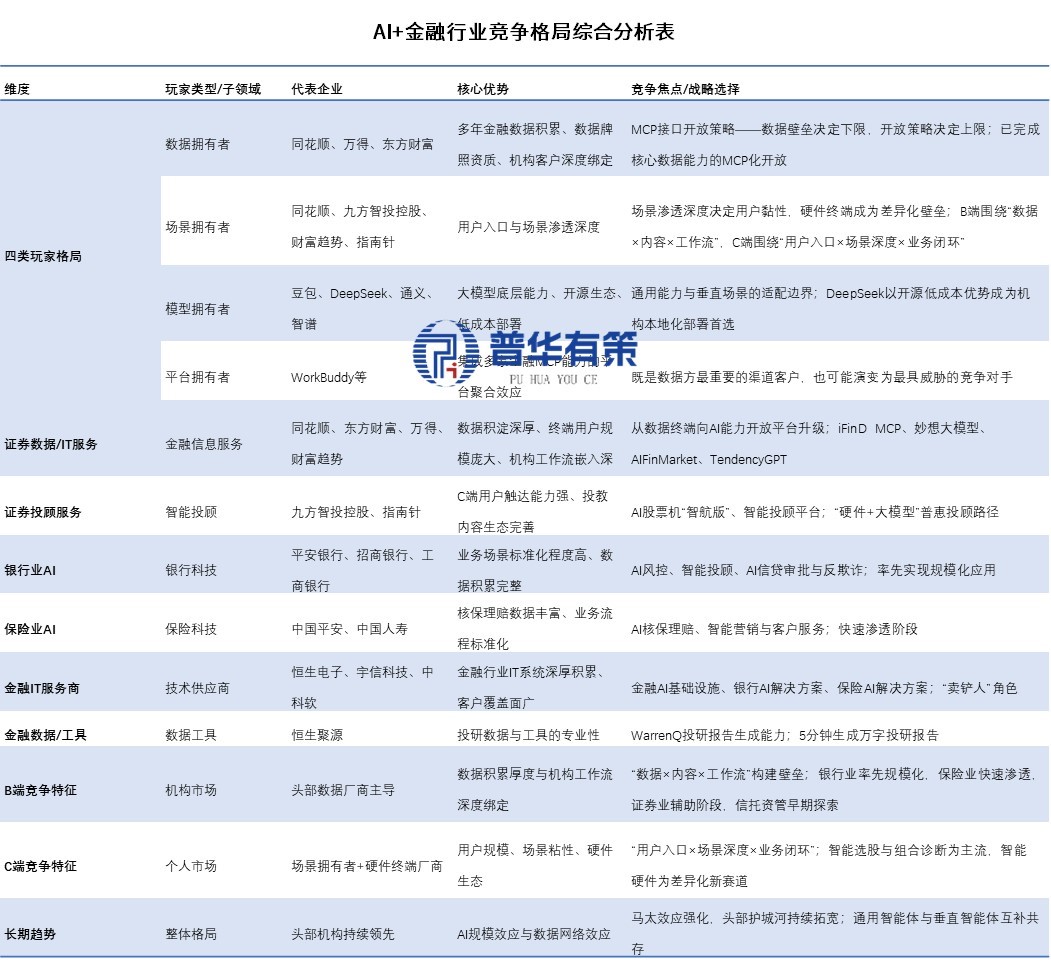1051x964 pixels.
Task: Click the '保险业AI' row label
Action: pos(30,629)
